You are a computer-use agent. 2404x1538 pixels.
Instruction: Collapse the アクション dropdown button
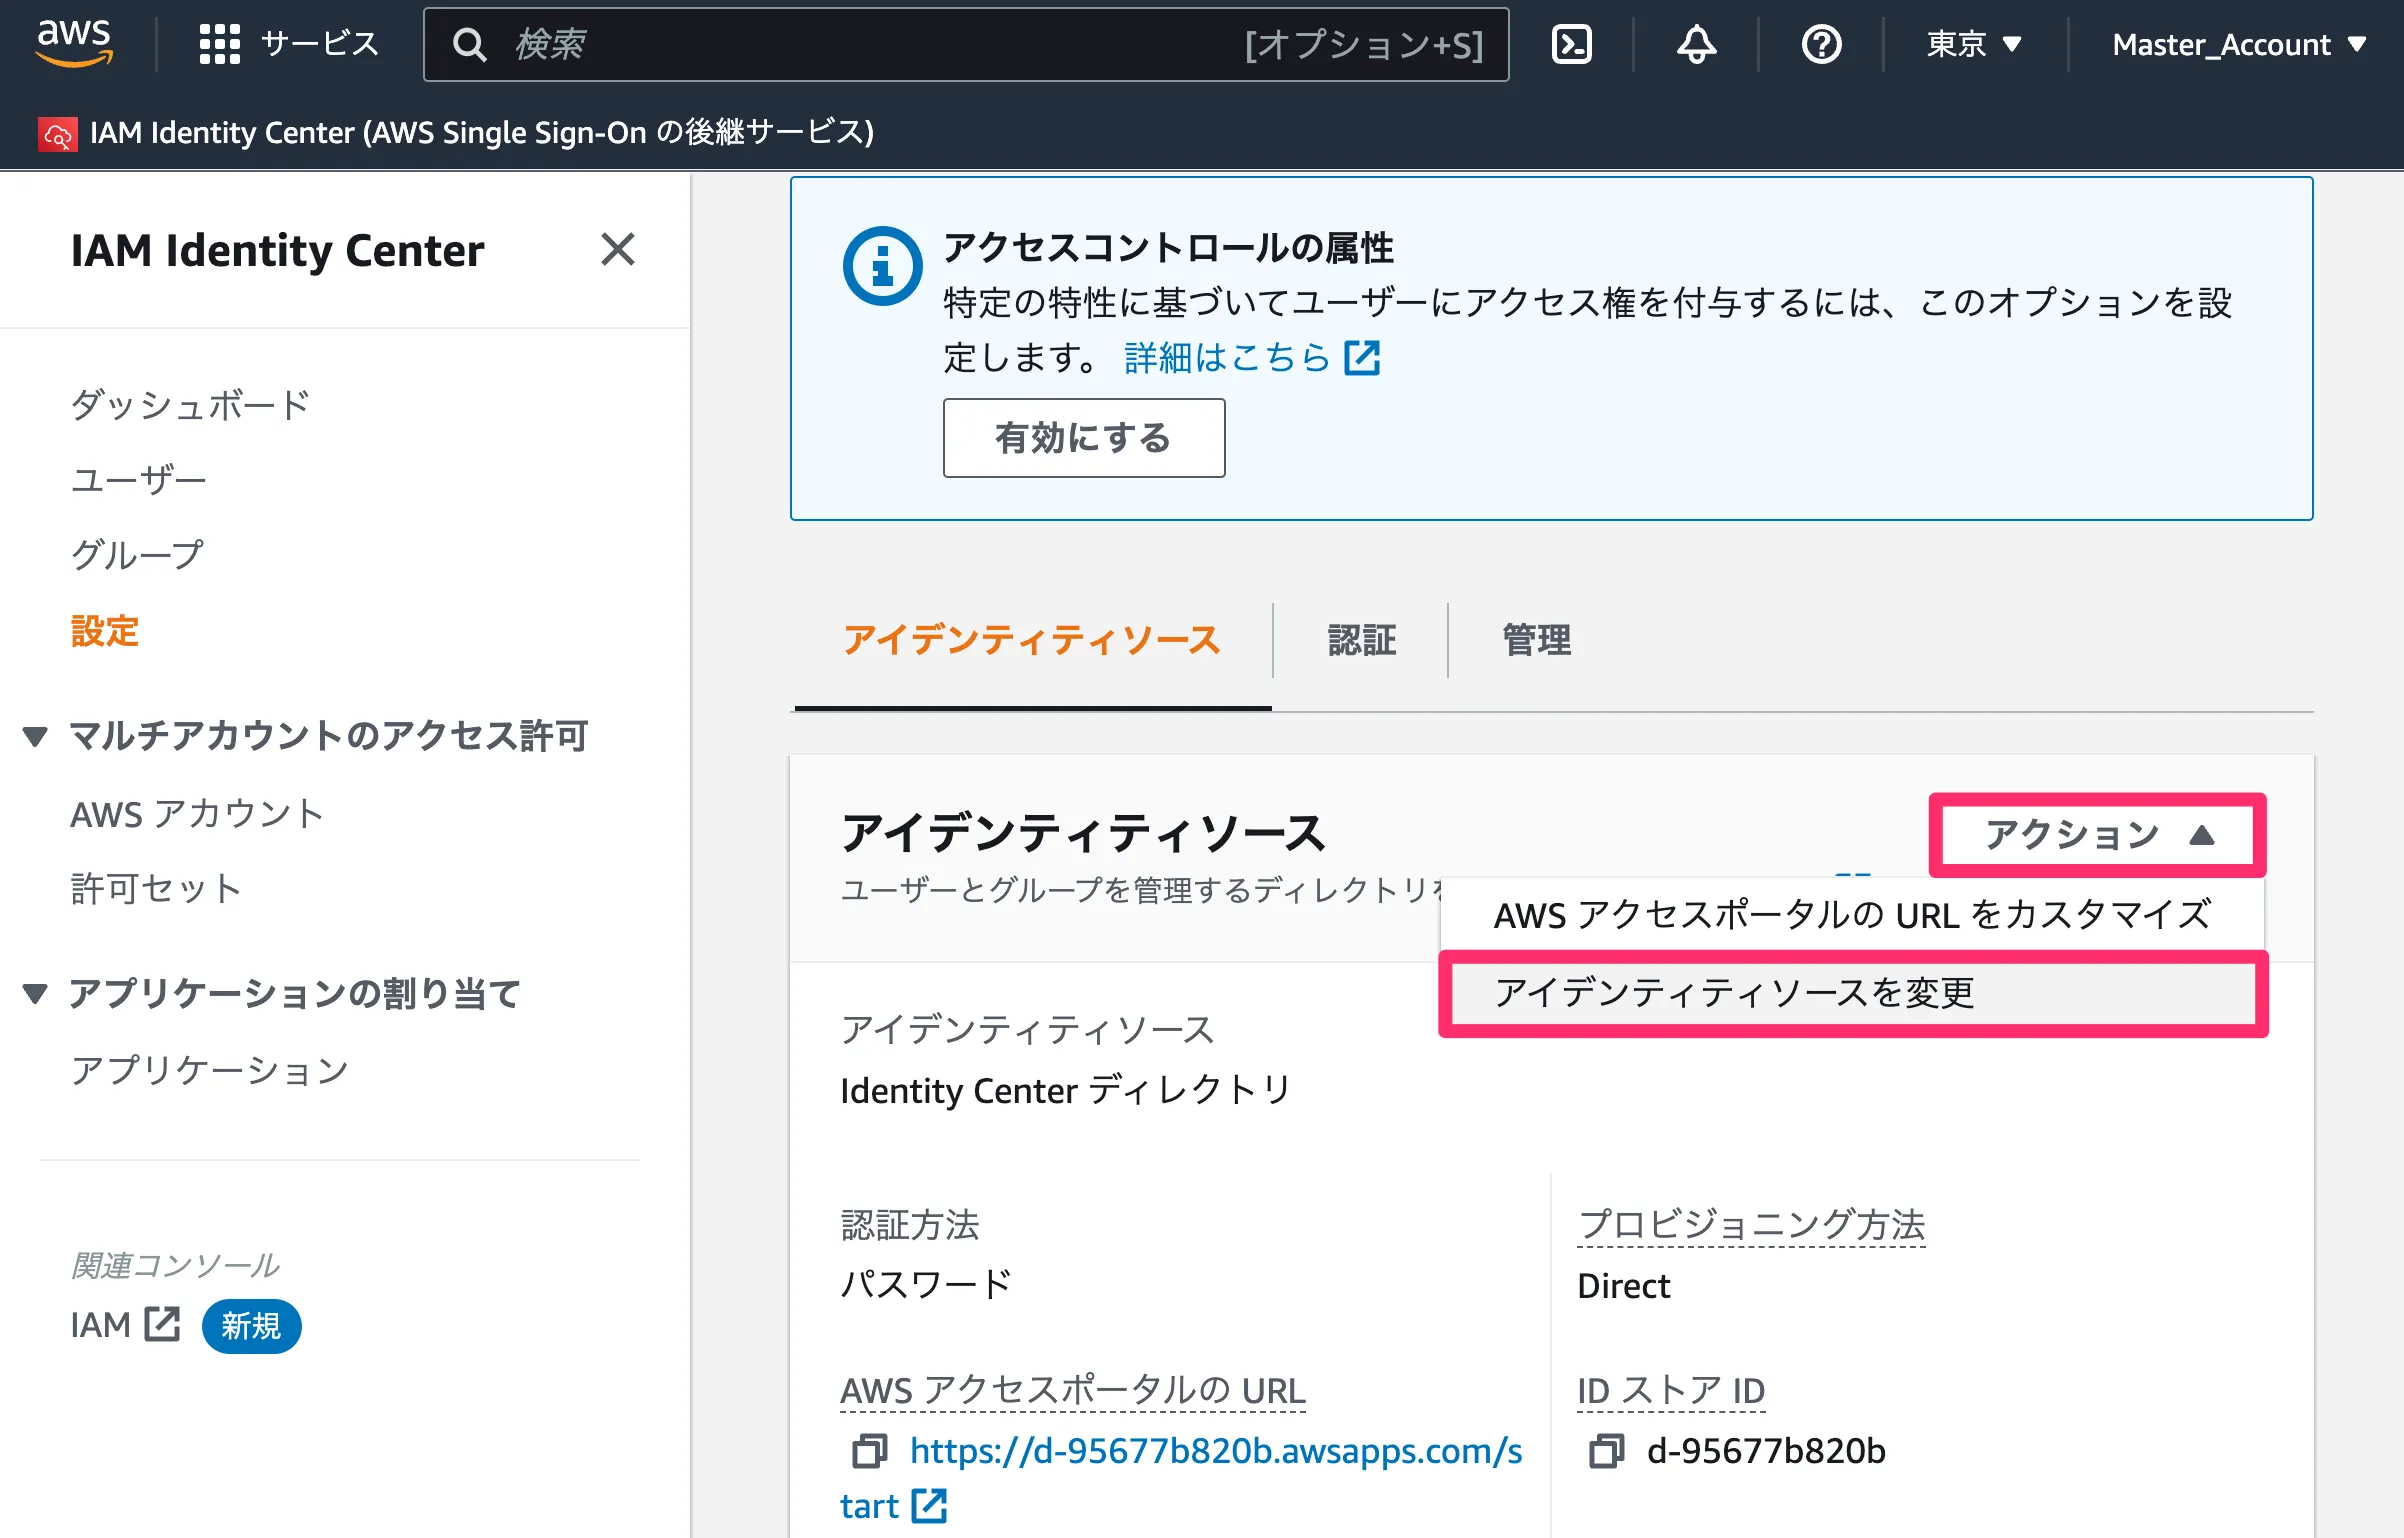[2097, 834]
